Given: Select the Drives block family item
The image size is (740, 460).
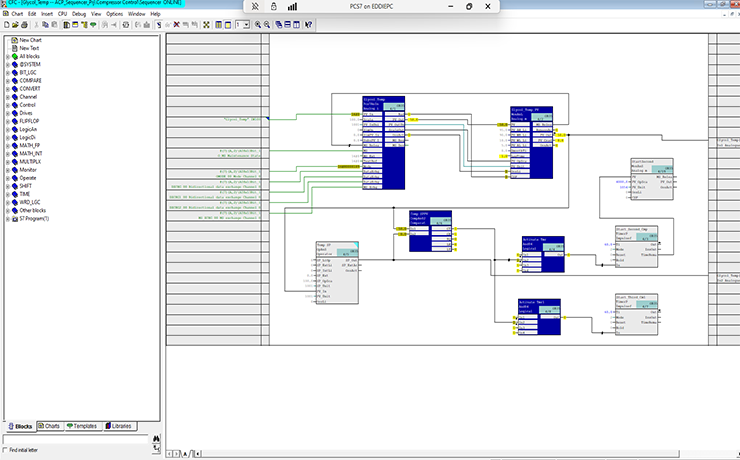Looking at the screenshot, I should point(28,113).
